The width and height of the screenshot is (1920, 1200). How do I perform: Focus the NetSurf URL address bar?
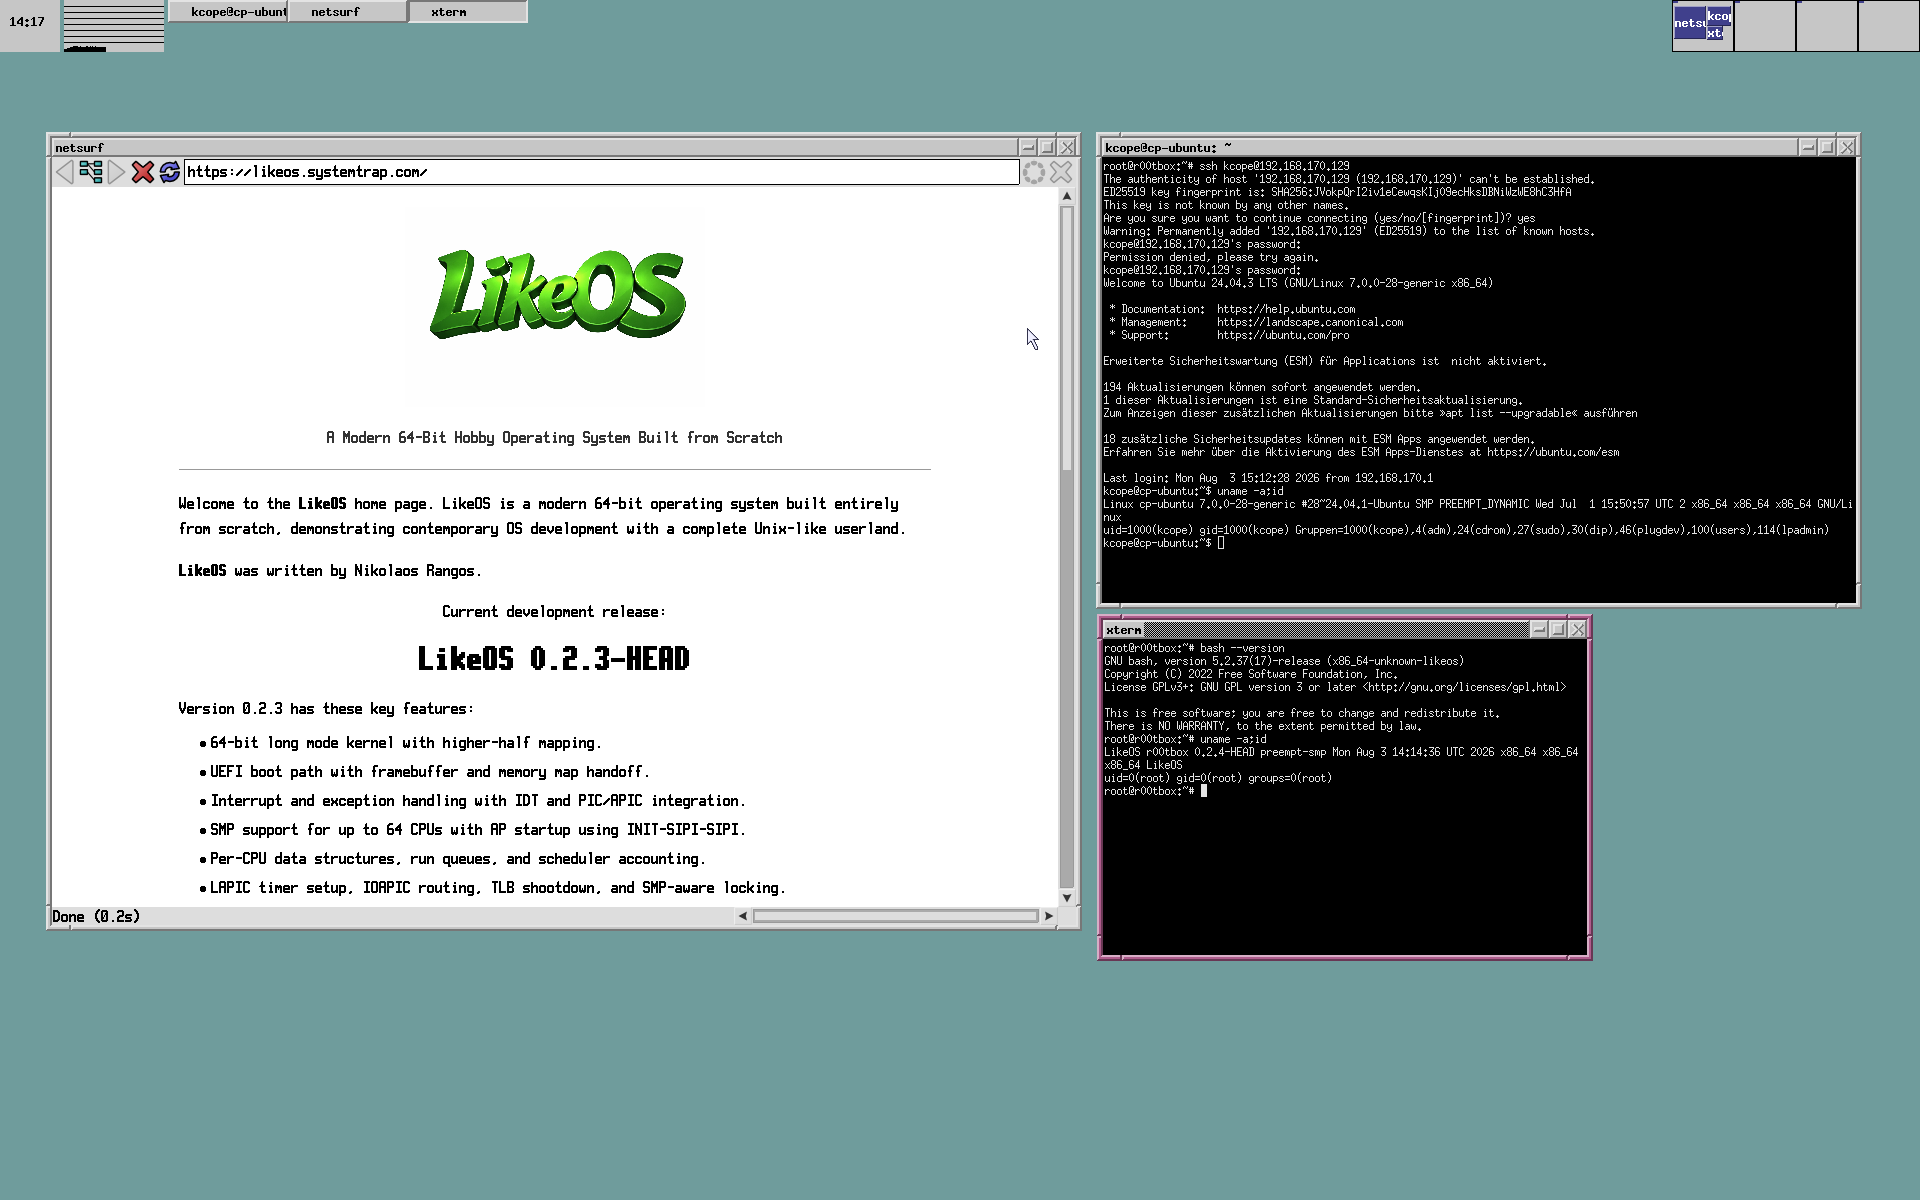pyautogui.click(x=601, y=172)
